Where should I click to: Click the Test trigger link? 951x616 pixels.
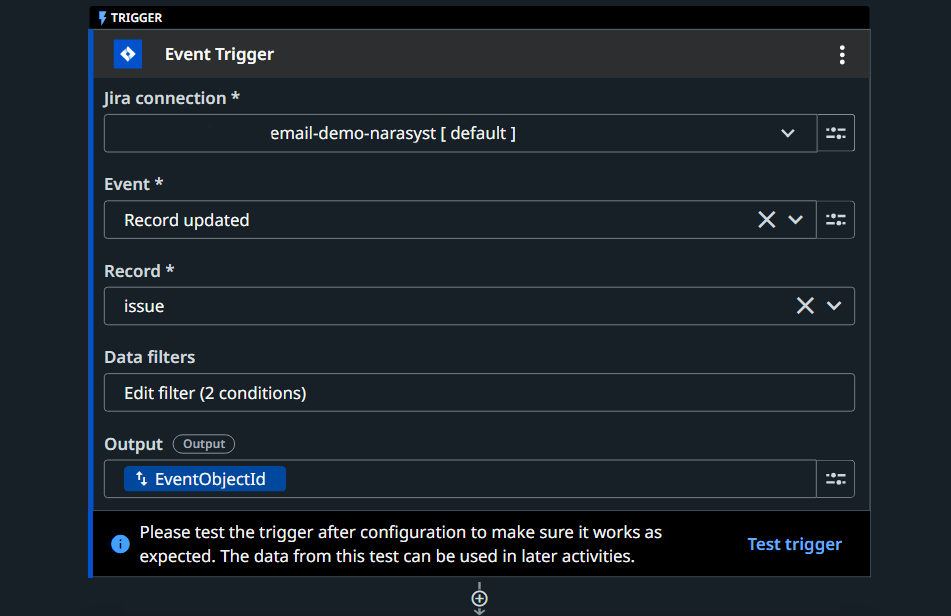pos(794,544)
